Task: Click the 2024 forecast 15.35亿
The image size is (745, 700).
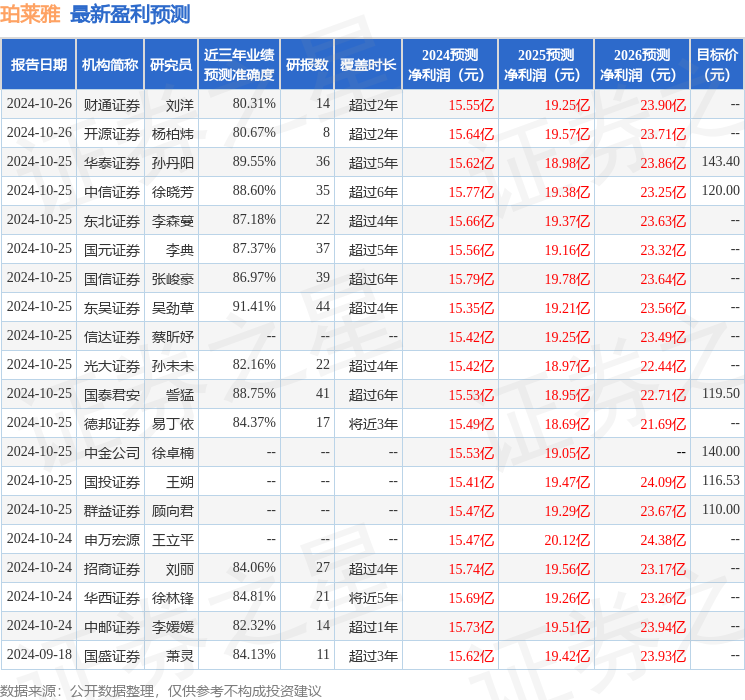Action: pyautogui.click(x=471, y=308)
